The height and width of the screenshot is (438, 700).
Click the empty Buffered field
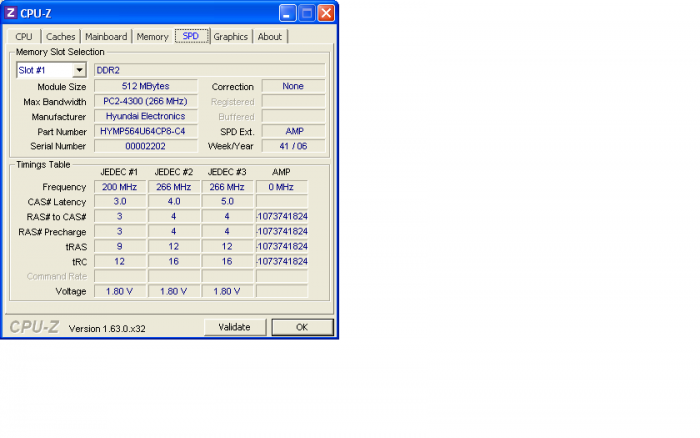point(293,116)
